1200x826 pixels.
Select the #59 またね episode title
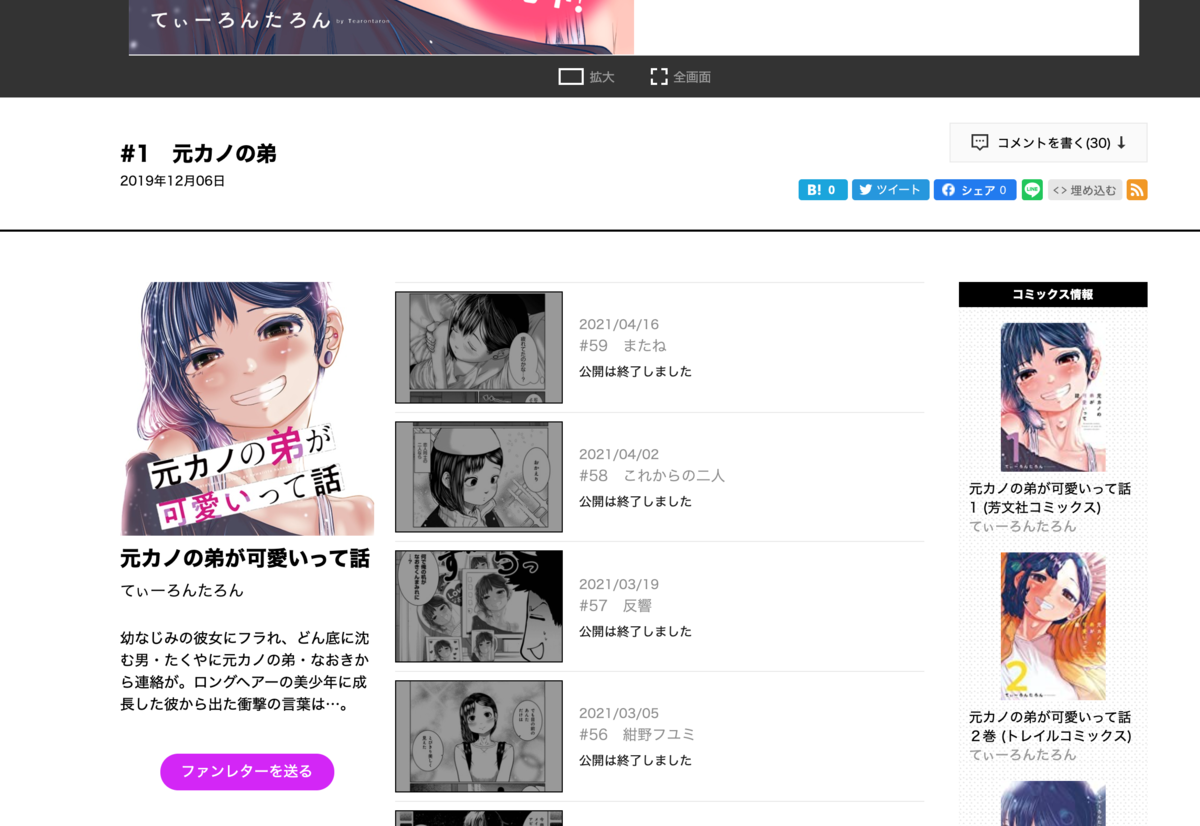tap(622, 346)
